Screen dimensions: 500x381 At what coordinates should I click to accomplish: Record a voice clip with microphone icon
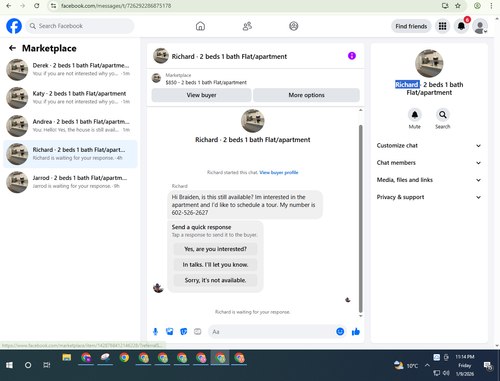click(x=155, y=332)
